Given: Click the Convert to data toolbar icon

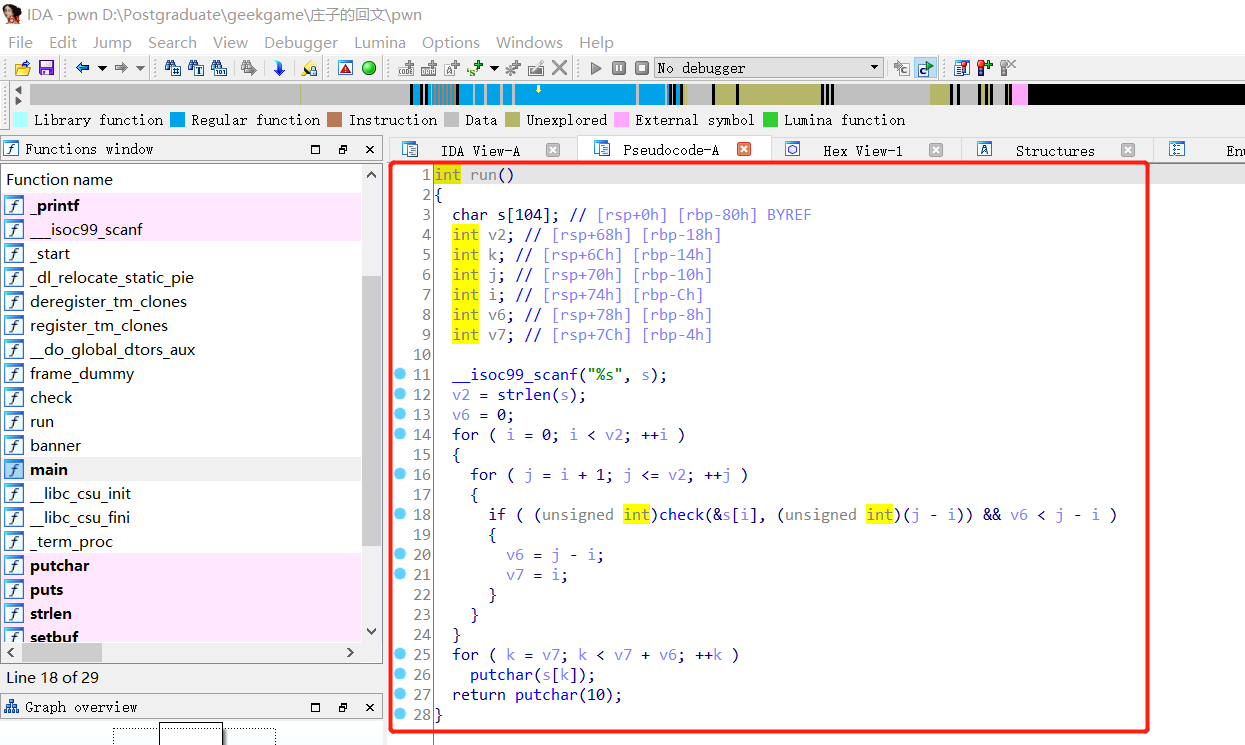Looking at the screenshot, I should pyautogui.click(x=429, y=68).
